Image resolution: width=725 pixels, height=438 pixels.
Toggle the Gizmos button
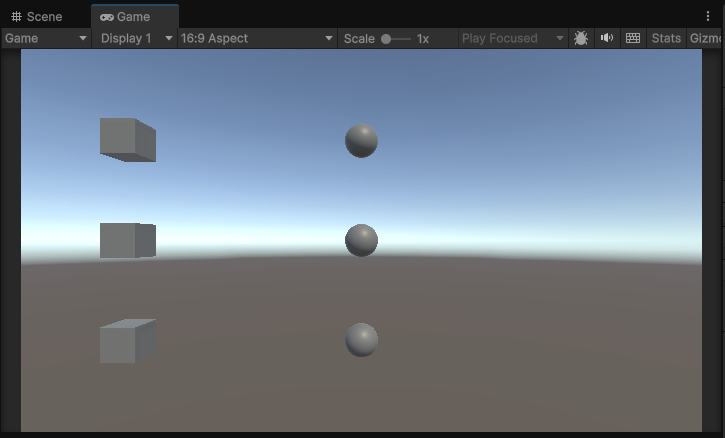pyautogui.click(x=706, y=38)
